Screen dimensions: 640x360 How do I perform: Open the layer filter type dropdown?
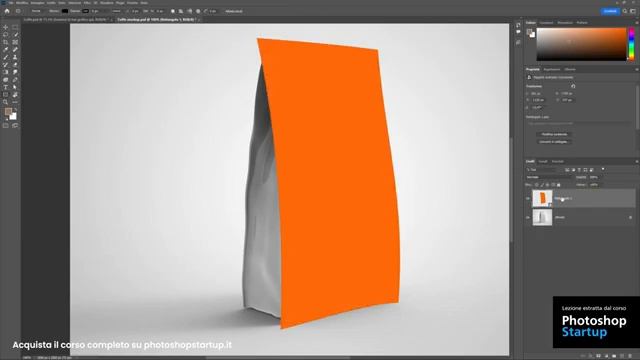tap(543, 170)
